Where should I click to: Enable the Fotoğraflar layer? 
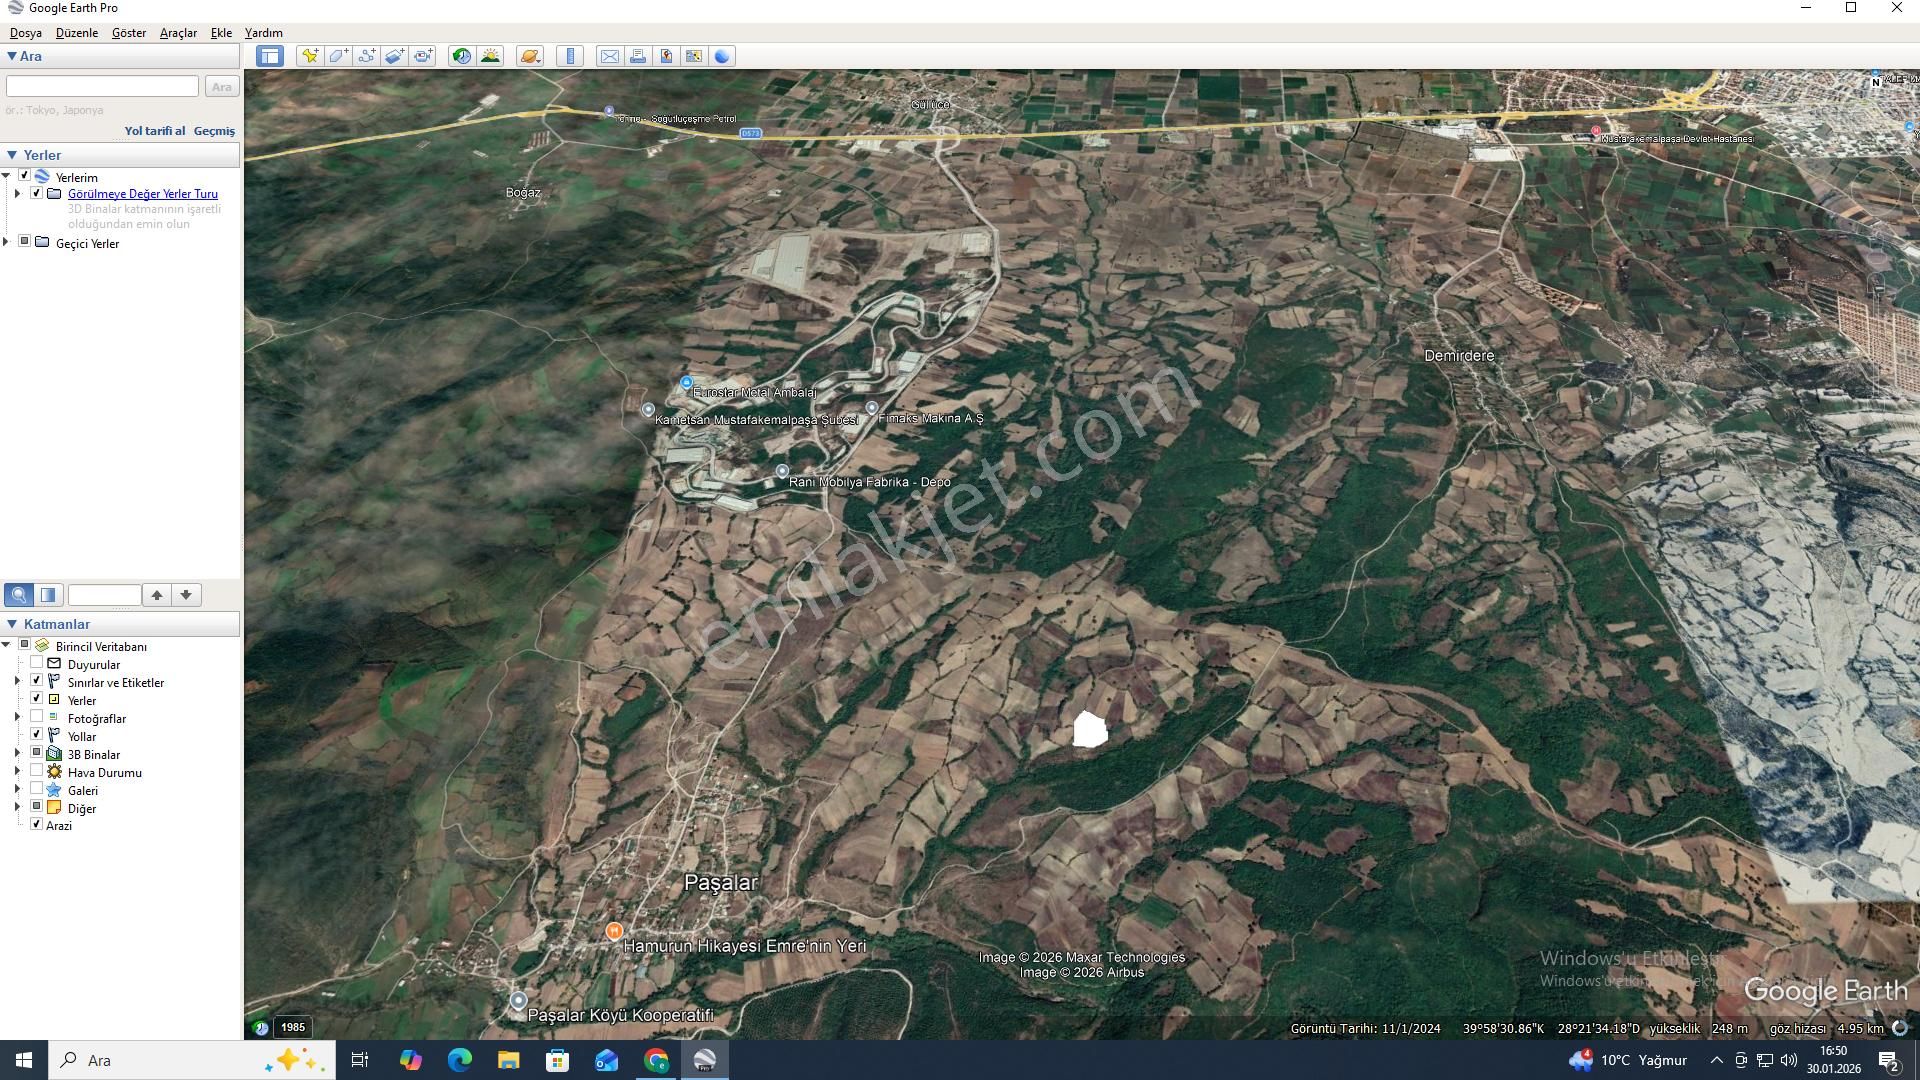pos(37,717)
